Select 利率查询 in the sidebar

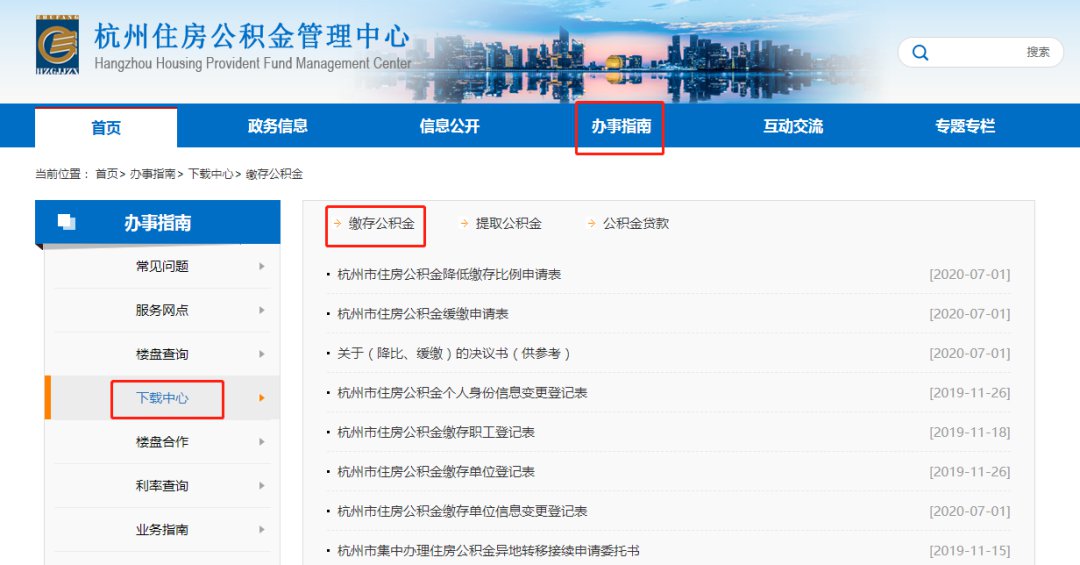pyautogui.click(x=162, y=486)
